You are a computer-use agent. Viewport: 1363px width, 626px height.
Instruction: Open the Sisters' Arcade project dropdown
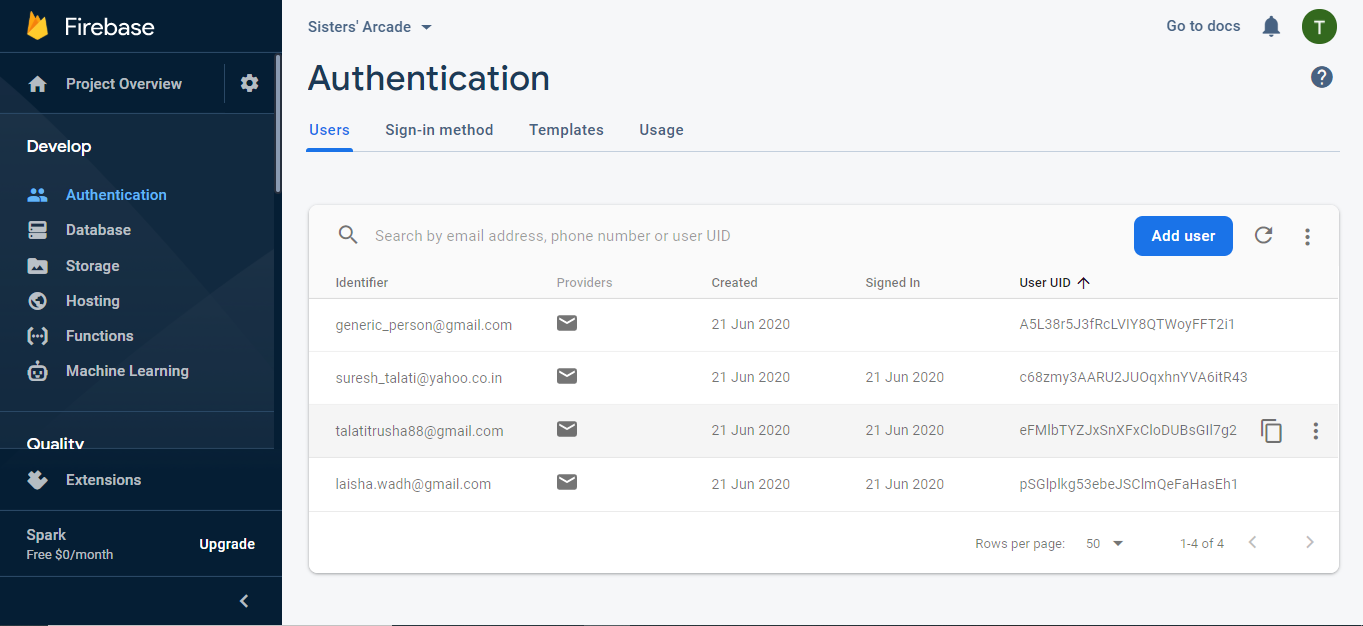click(x=370, y=27)
